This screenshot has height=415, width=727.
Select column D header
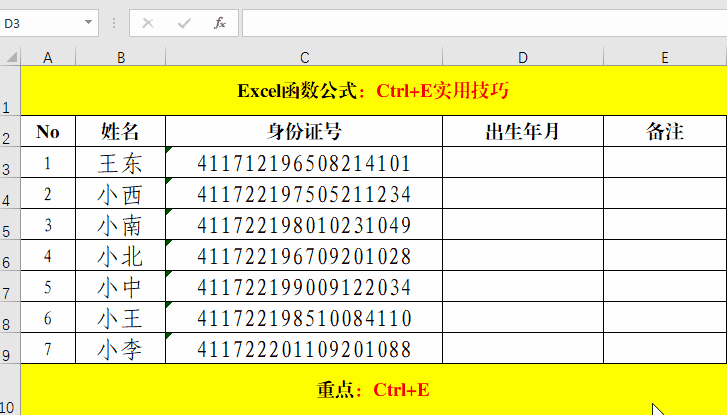click(523, 57)
